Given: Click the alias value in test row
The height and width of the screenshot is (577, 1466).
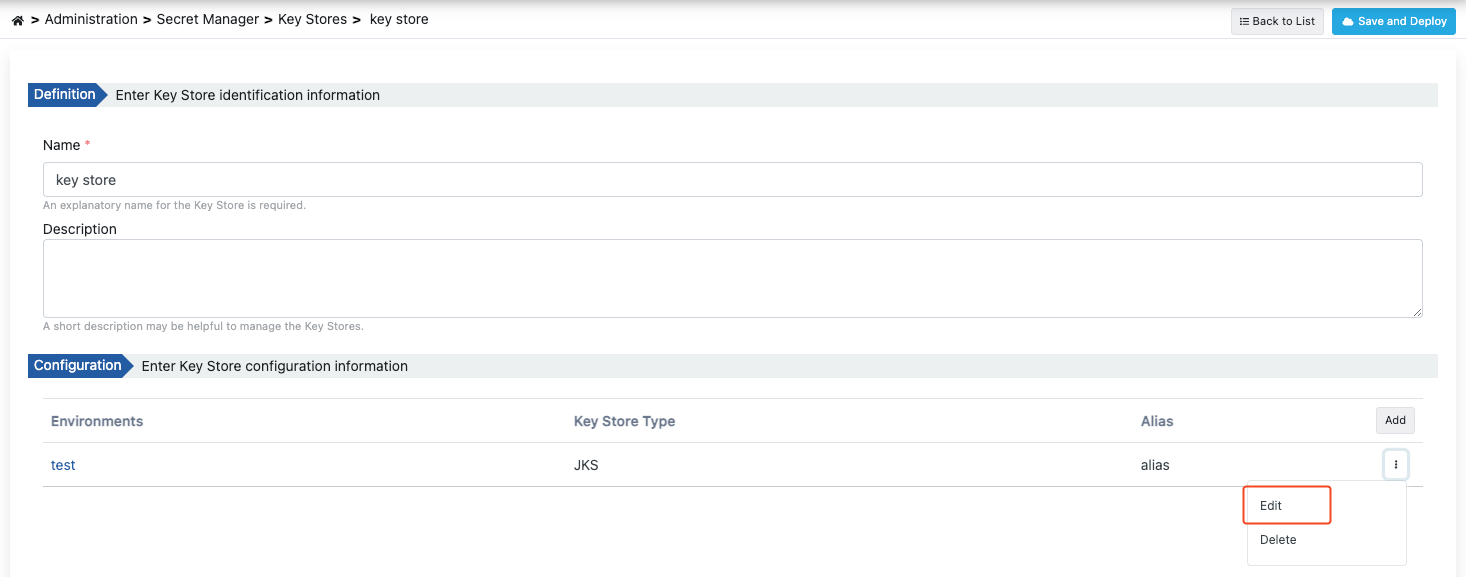Looking at the screenshot, I should 1155,465.
